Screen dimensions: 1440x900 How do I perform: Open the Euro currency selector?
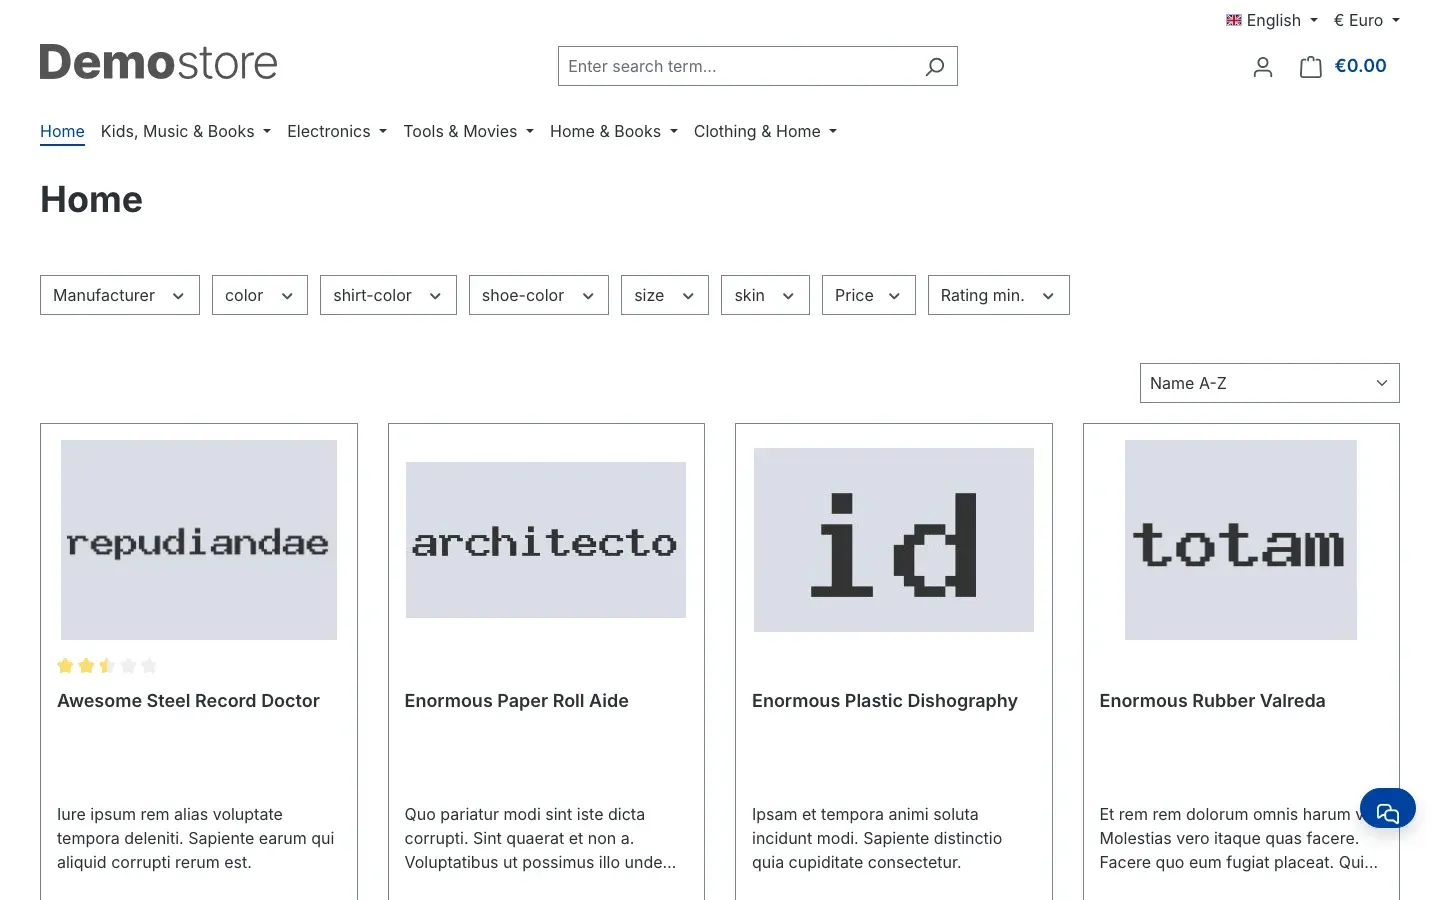click(1367, 20)
